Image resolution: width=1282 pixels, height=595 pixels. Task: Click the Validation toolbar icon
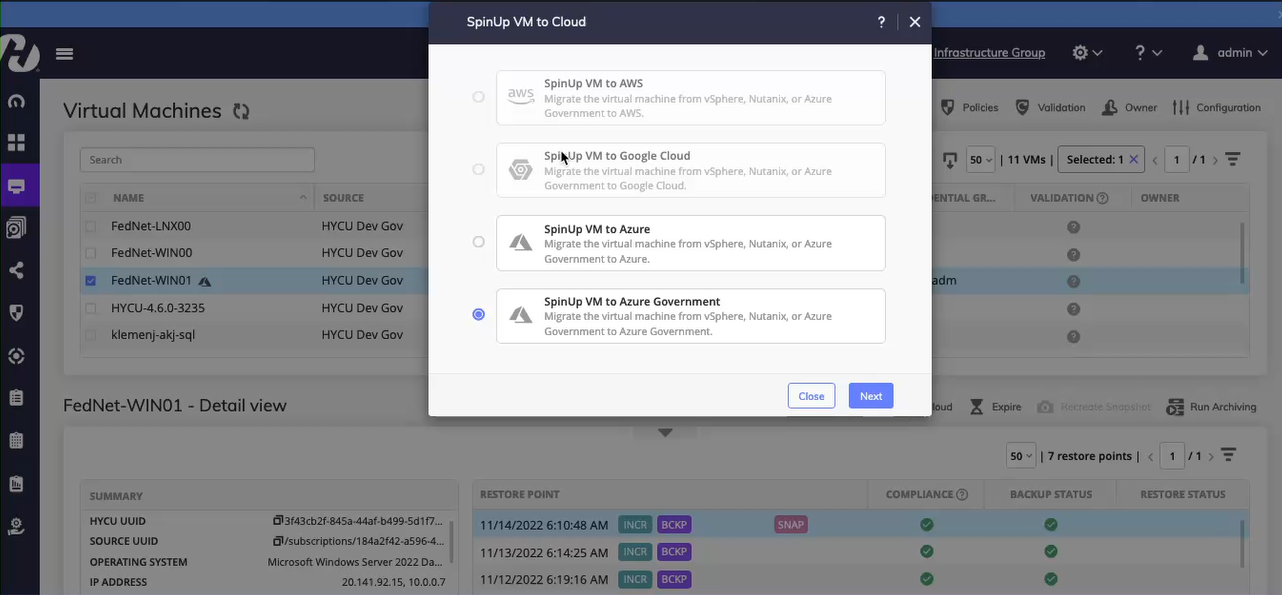click(x=1022, y=107)
